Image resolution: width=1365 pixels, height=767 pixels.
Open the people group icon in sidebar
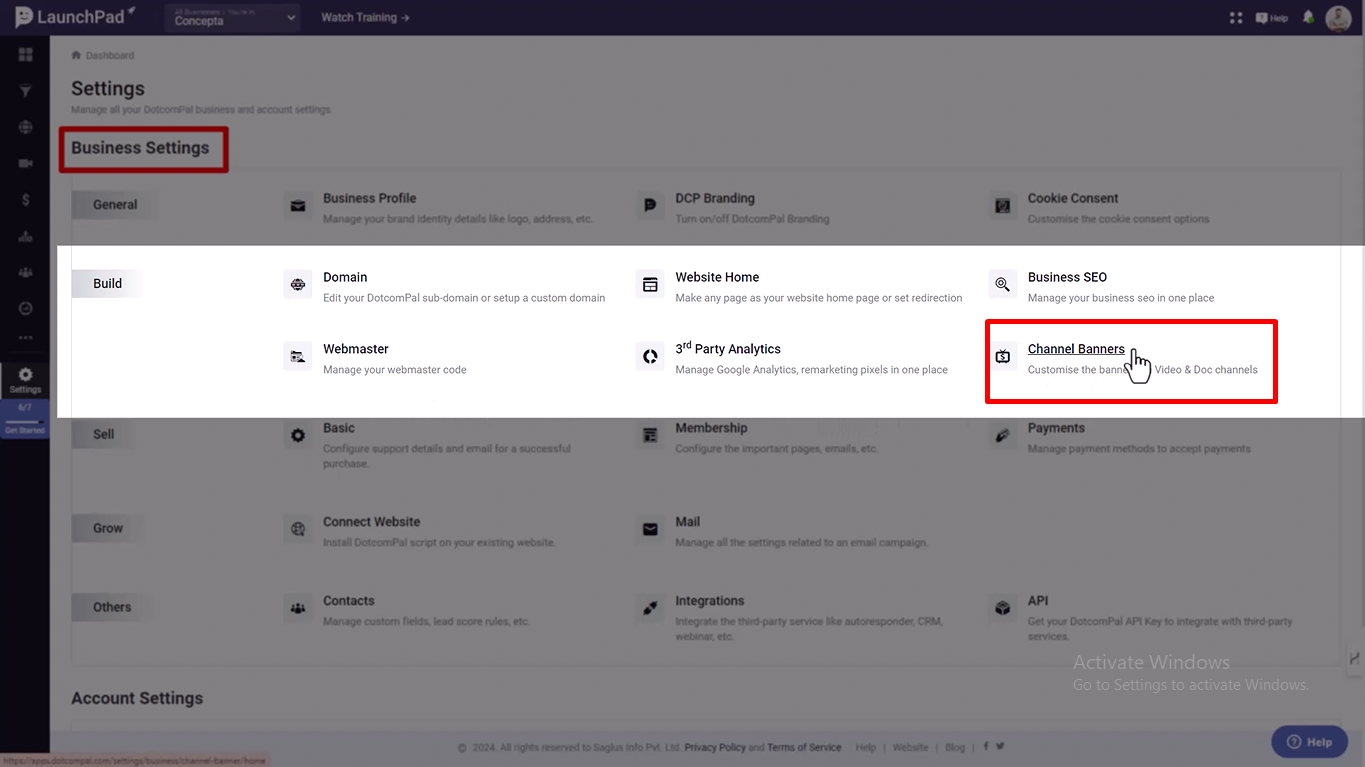tap(25, 272)
